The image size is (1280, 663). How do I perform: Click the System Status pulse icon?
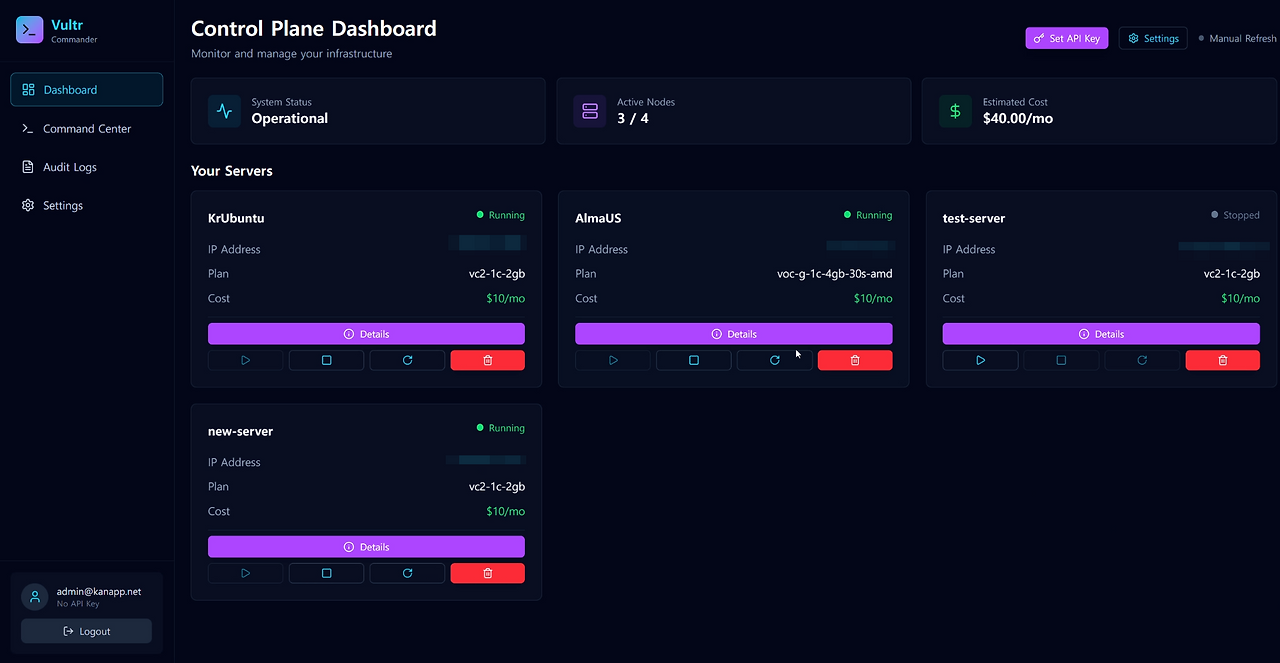click(224, 111)
